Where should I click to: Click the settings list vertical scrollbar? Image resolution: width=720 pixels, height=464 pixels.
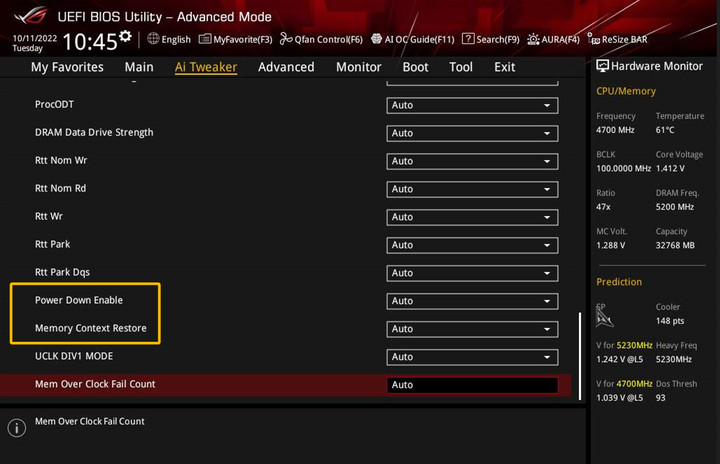580,356
